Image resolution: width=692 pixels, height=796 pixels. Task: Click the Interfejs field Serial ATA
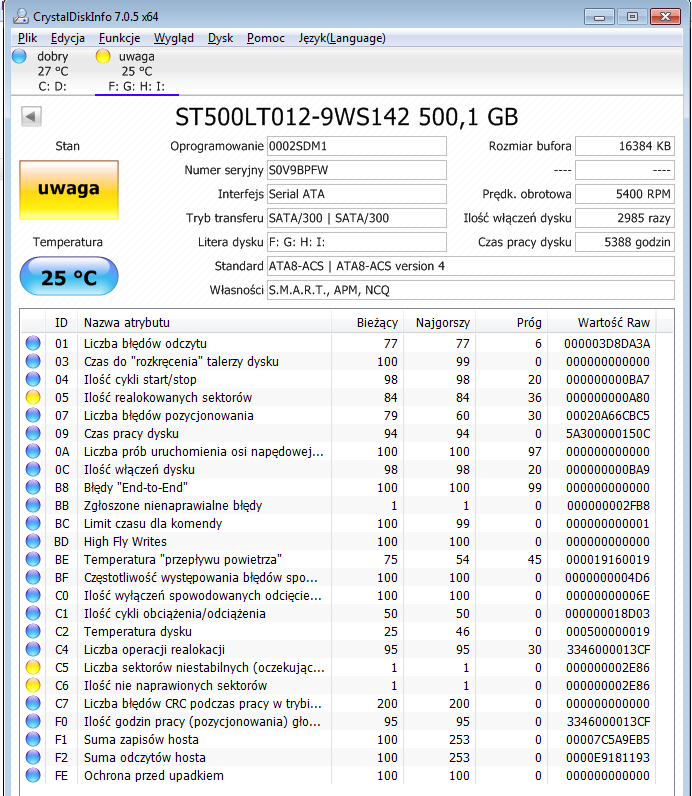(357, 194)
